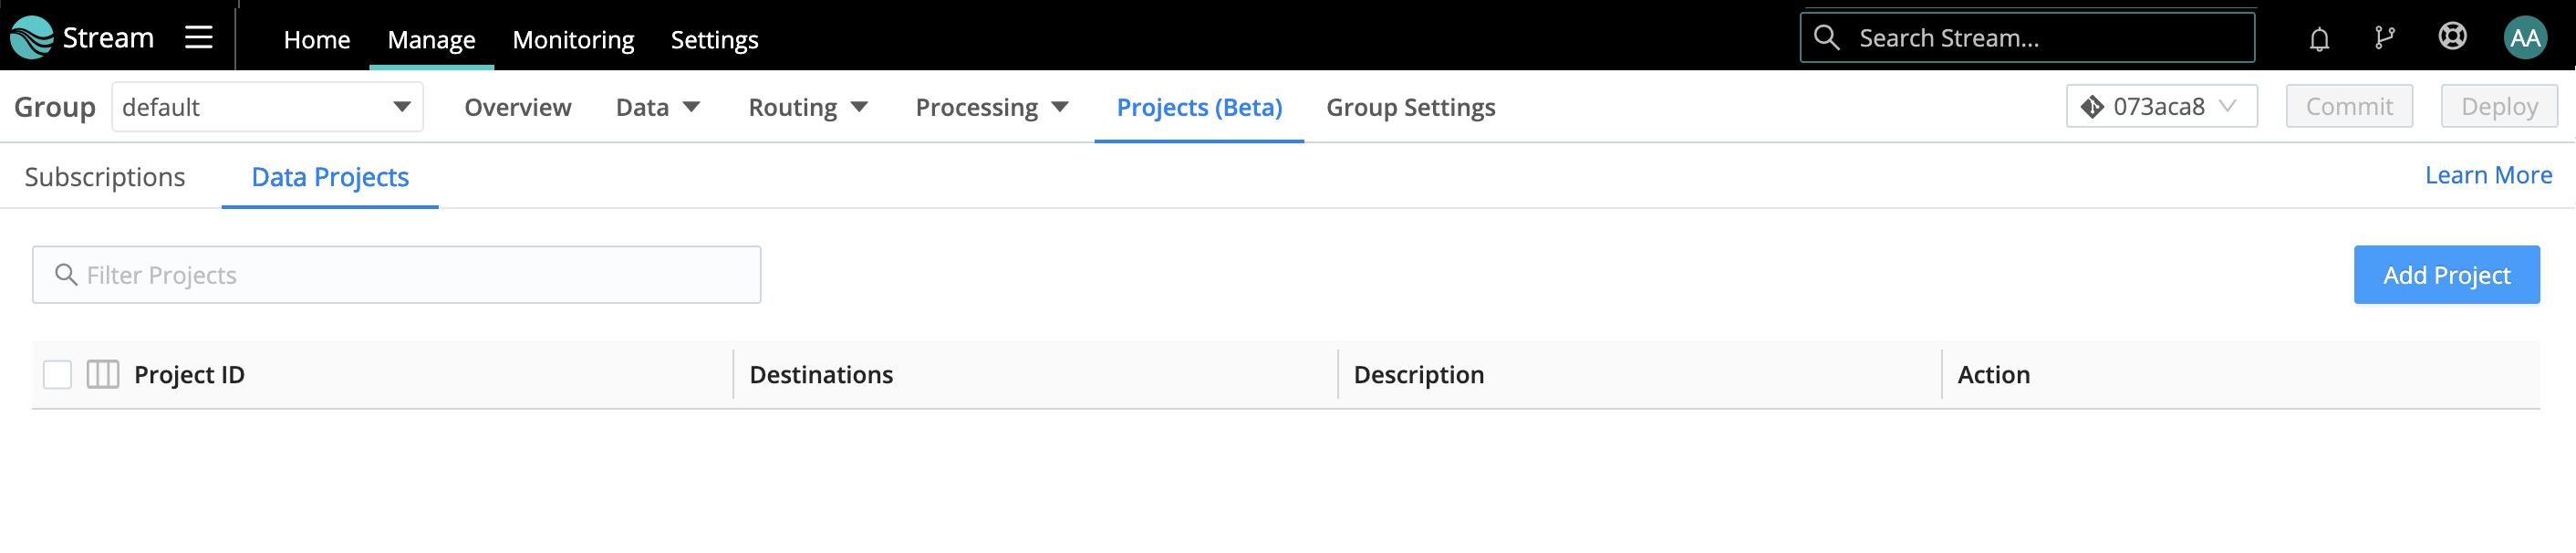Click the column chooser icon in the table header
Screen dimensions: 2576x553
coord(101,374)
